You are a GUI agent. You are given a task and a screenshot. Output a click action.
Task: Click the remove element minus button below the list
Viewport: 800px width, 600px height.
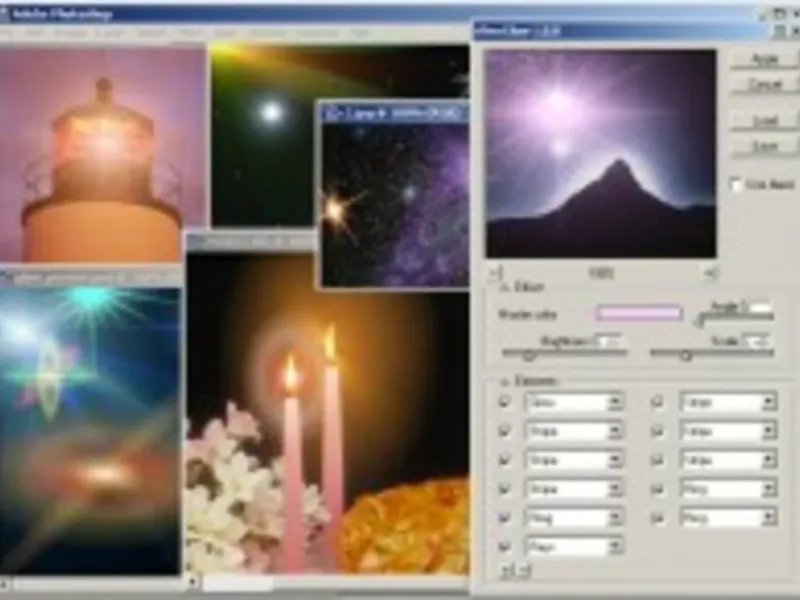(526, 571)
